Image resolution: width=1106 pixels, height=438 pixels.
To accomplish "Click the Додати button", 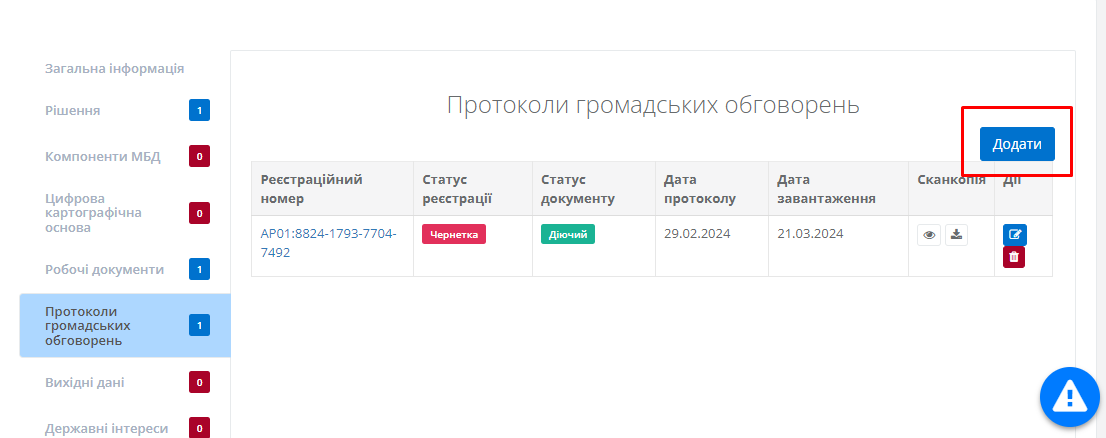I will coord(1017,144).
